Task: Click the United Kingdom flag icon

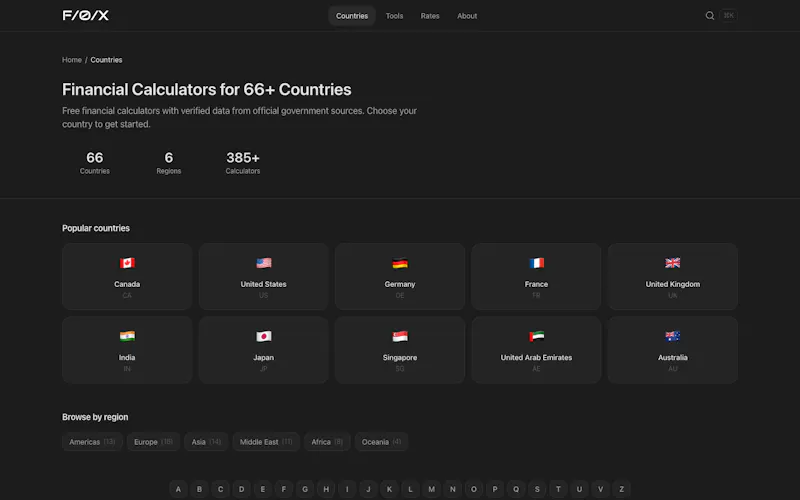Action: (x=673, y=263)
